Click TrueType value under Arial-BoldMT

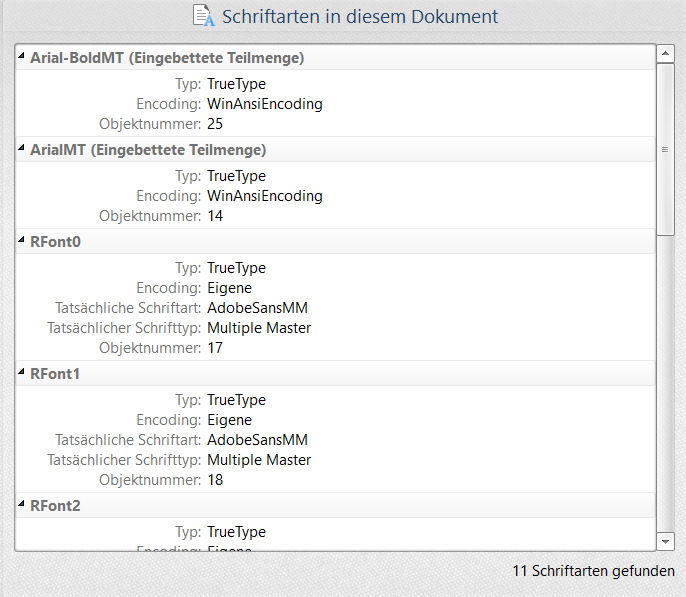[x=236, y=84]
